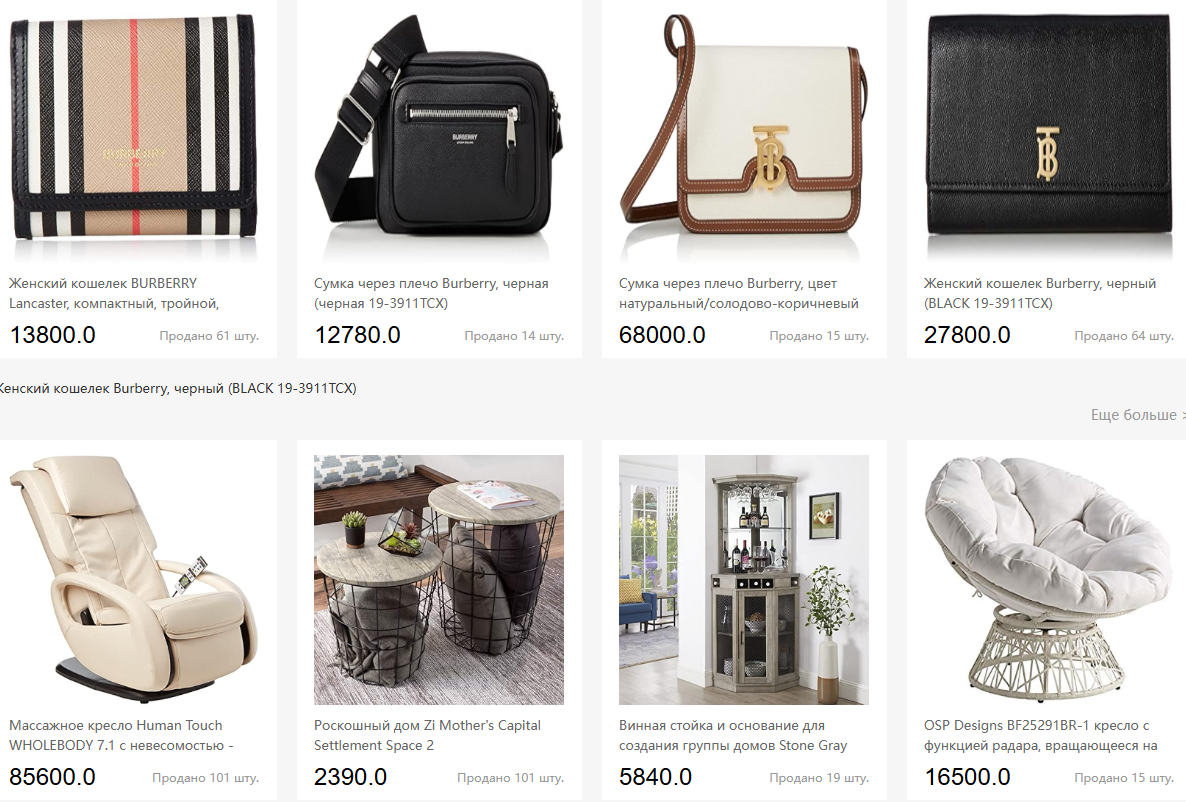Open 'Роскошный дом Zi Mother's Capital' title
The image size is (1186, 802).
pos(427,735)
